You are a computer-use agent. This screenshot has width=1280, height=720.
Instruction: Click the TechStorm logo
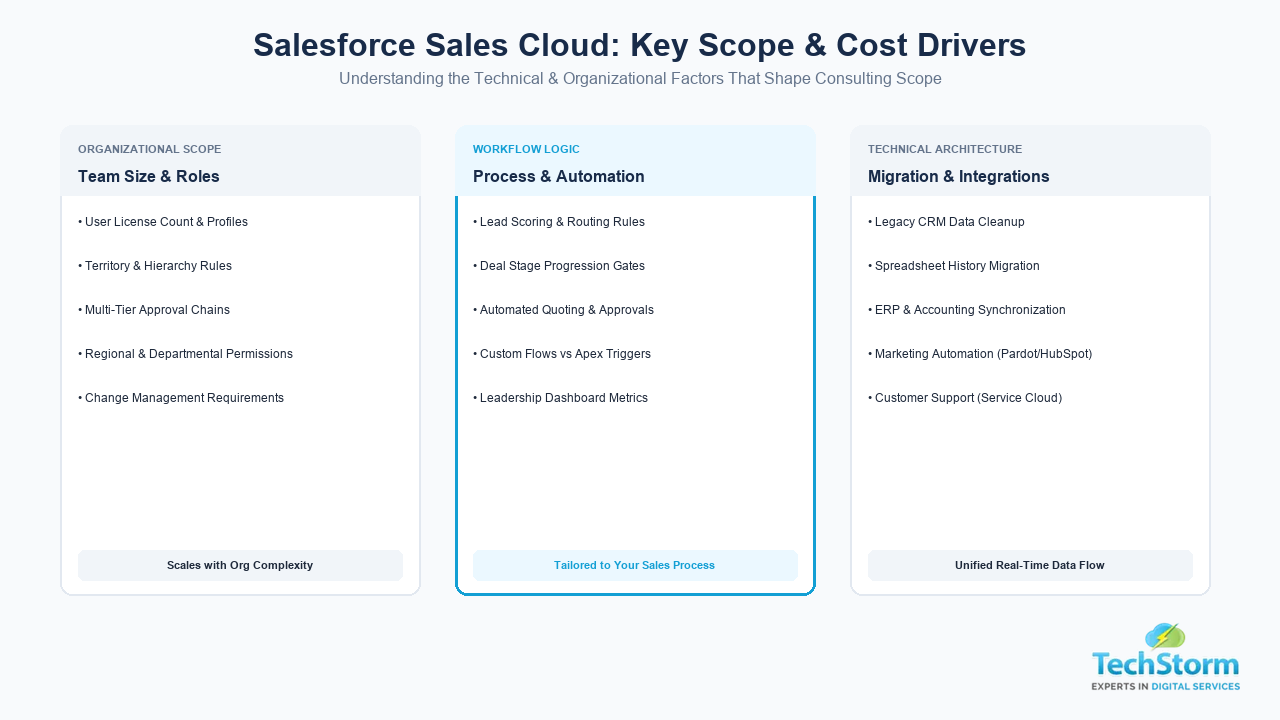[x=1166, y=656]
